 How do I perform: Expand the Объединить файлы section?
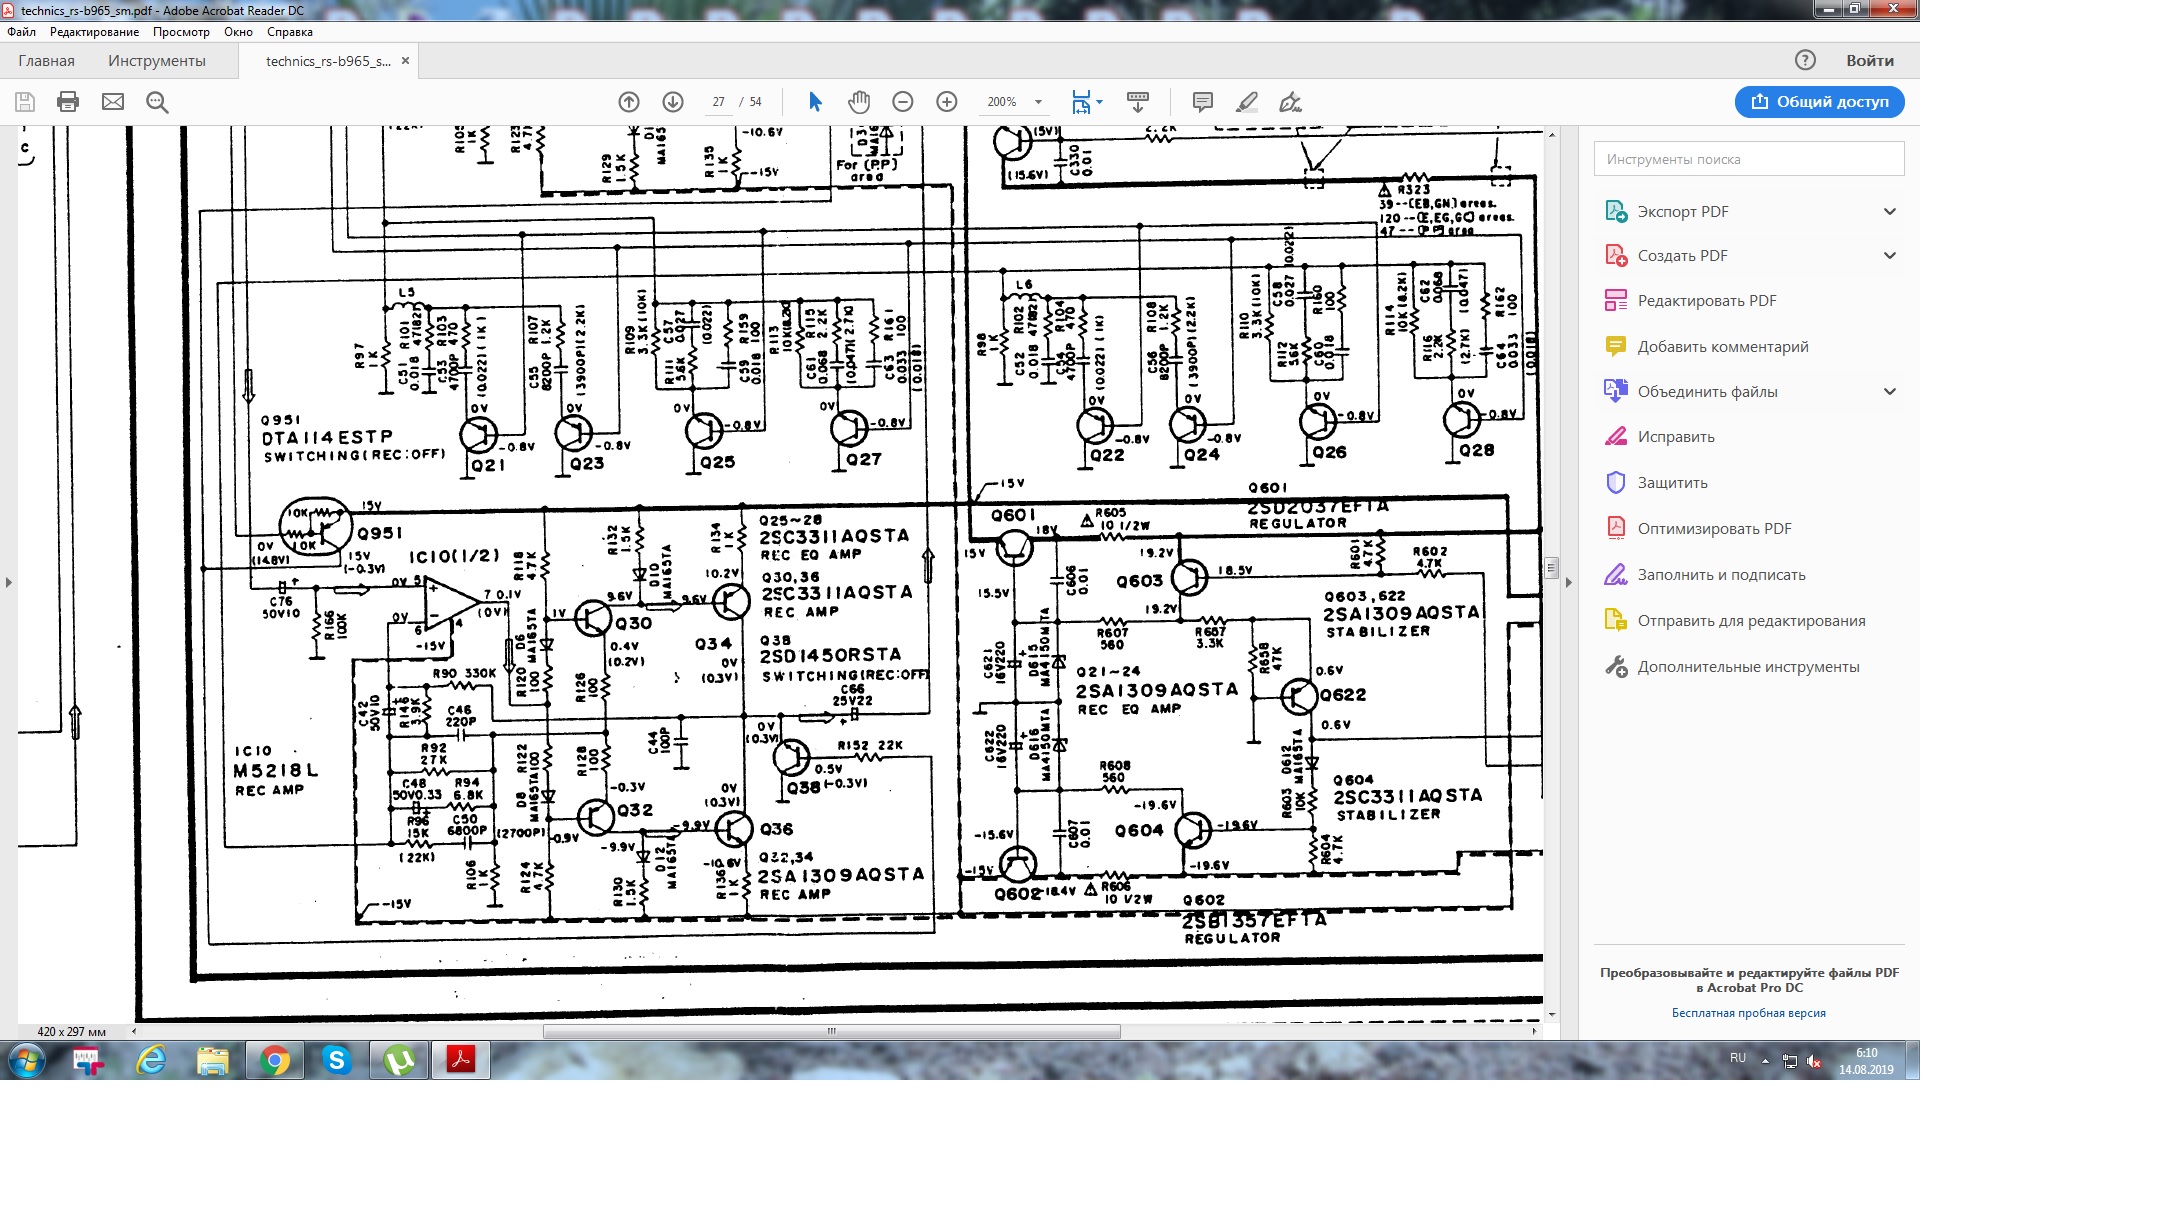pos(1889,392)
